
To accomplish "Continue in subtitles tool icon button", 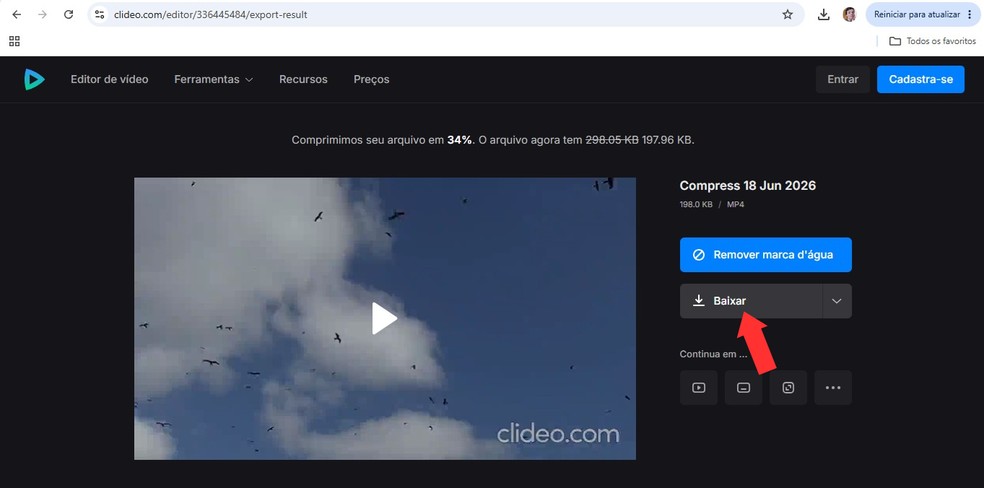I will [744, 388].
